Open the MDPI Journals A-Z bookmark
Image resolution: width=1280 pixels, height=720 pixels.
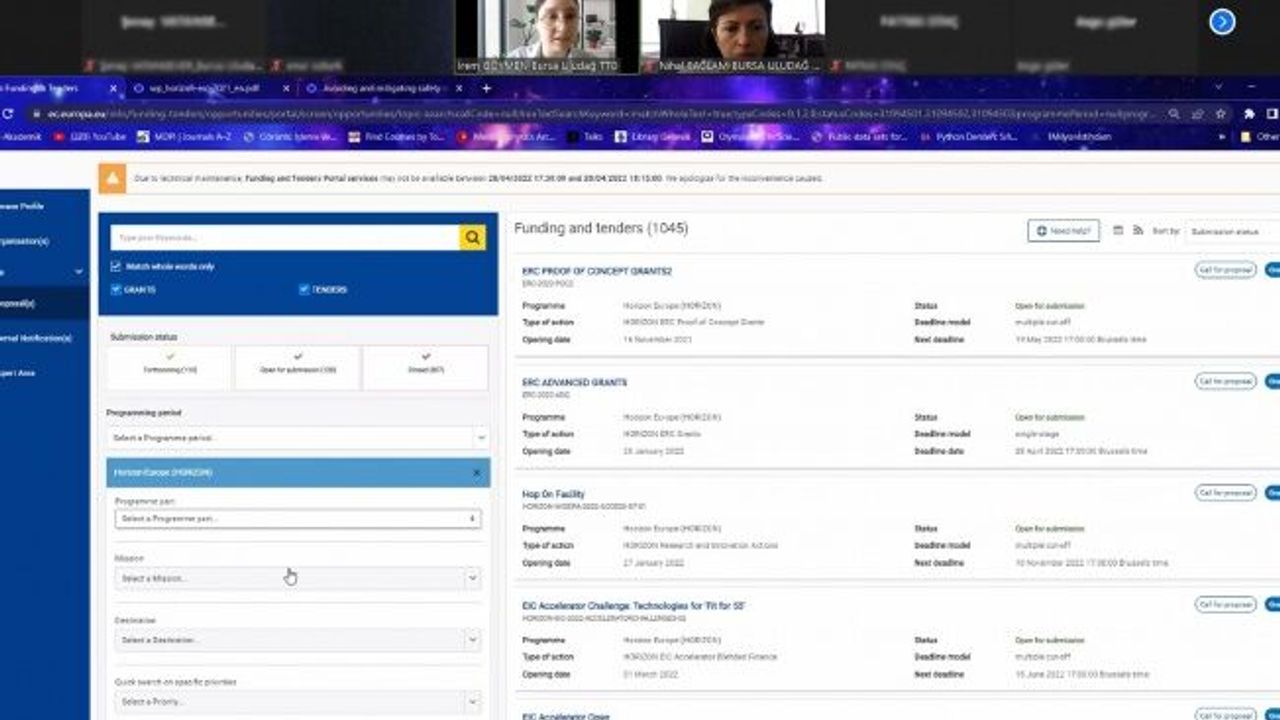click(186, 137)
